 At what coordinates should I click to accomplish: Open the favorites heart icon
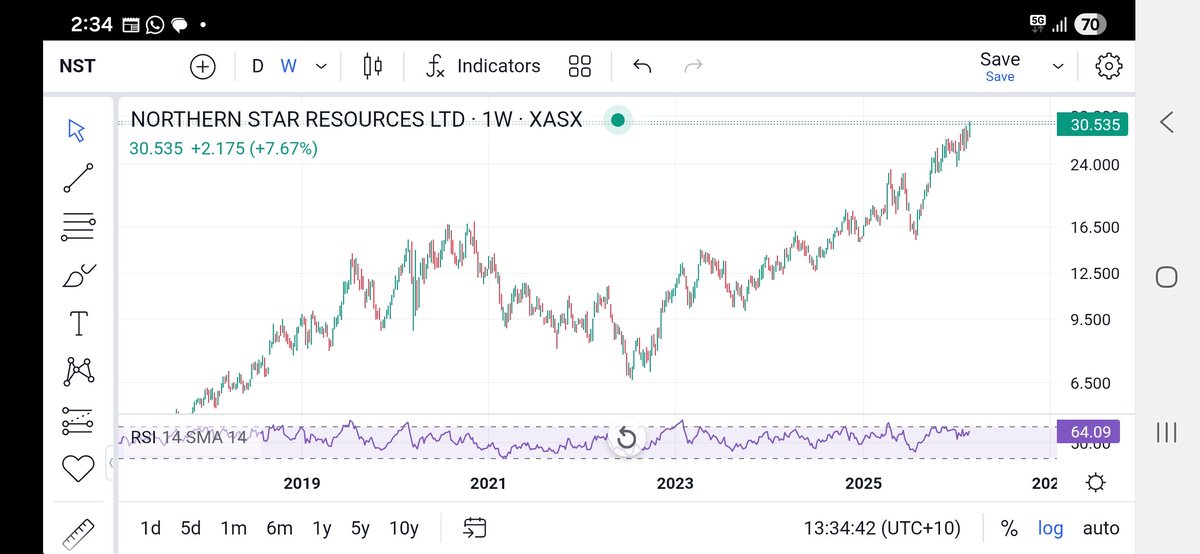click(x=78, y=468)
